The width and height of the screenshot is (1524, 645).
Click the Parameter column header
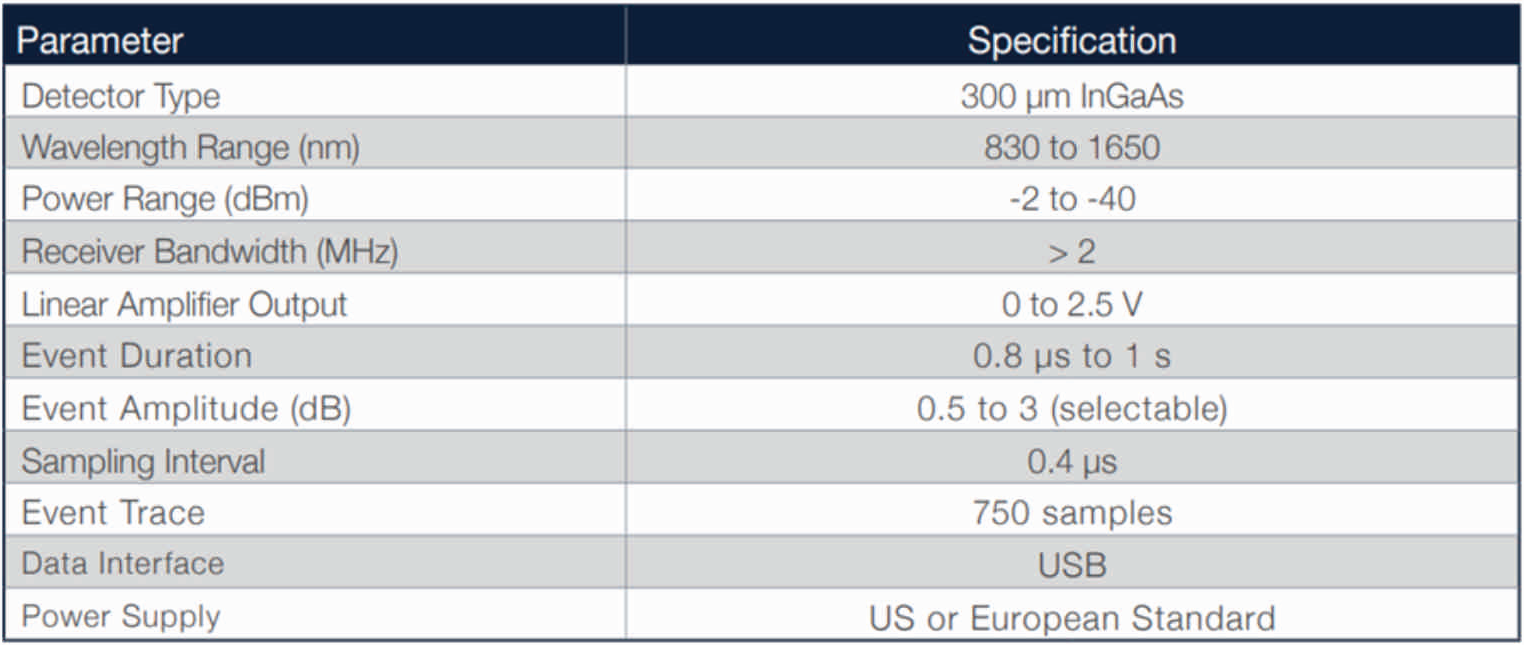click(x=101, y=41)
